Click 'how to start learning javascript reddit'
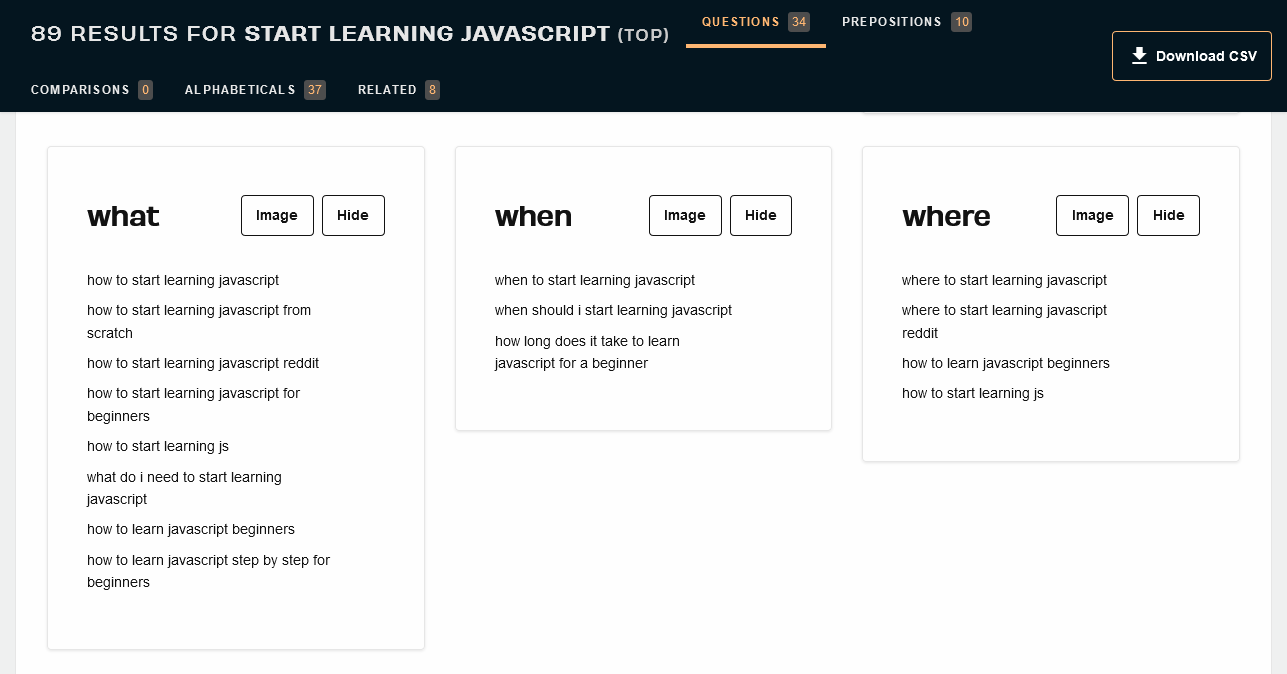Image resolution: width=1287 pixels, height=674 pixels. [x=203, y=363]
